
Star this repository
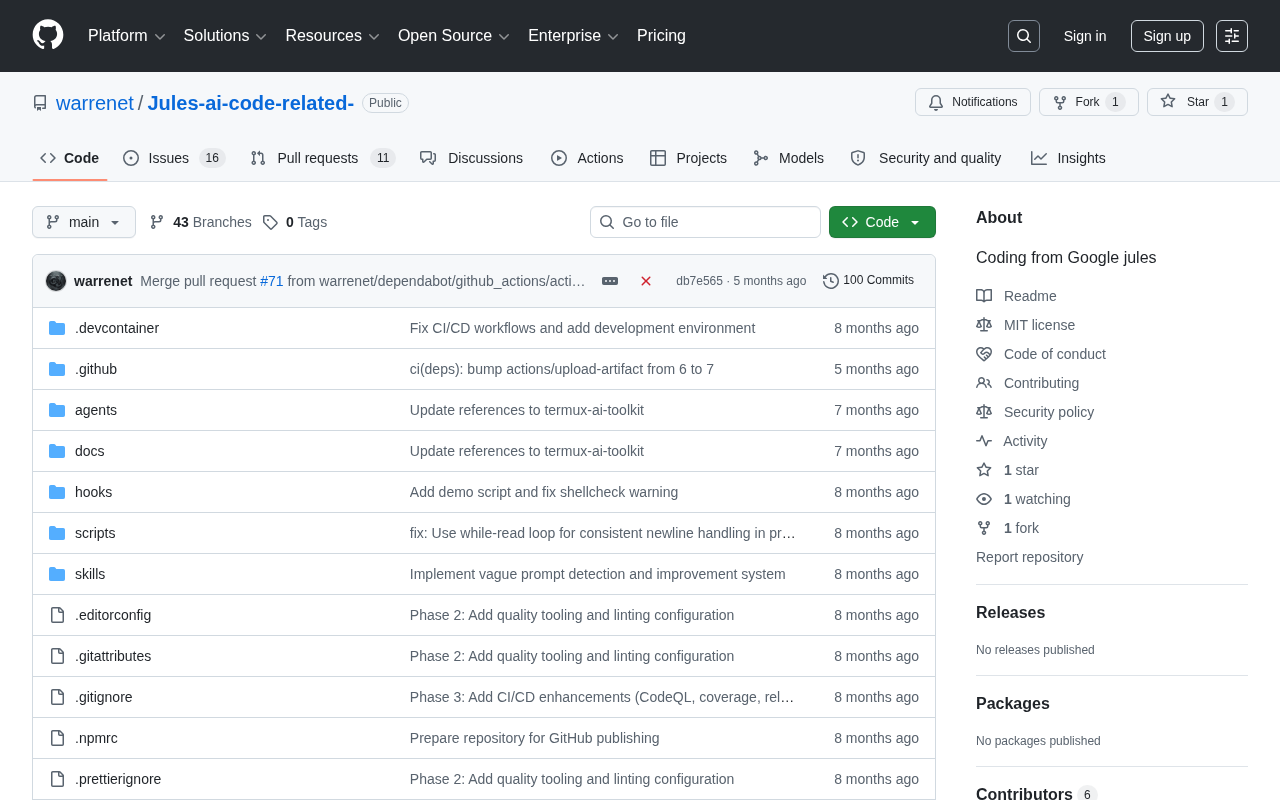tap(1197, 102)
